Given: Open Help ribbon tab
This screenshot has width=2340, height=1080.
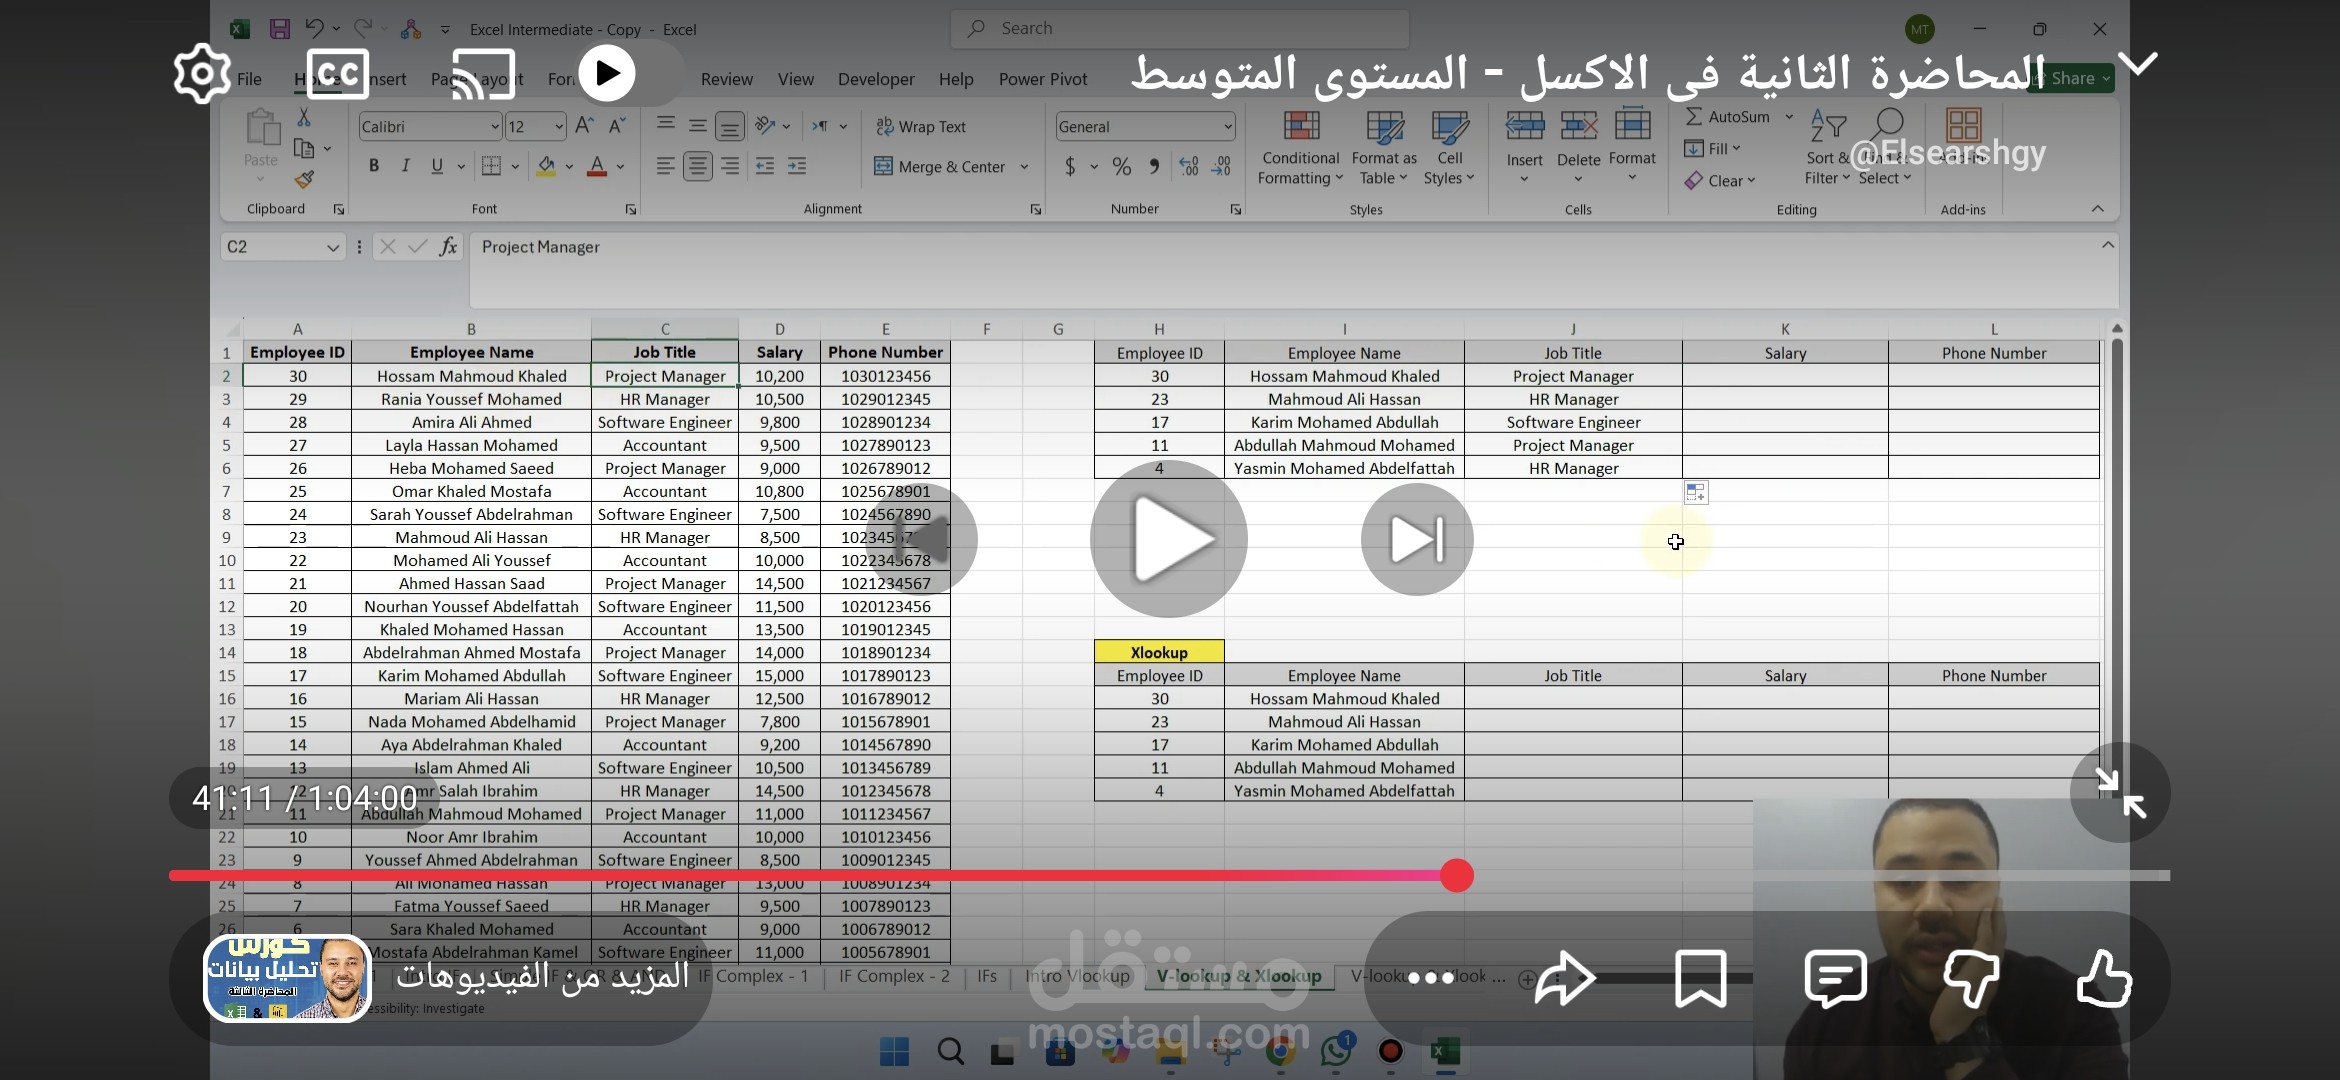Looking at the screenshot, I should (x=956, y=79).
